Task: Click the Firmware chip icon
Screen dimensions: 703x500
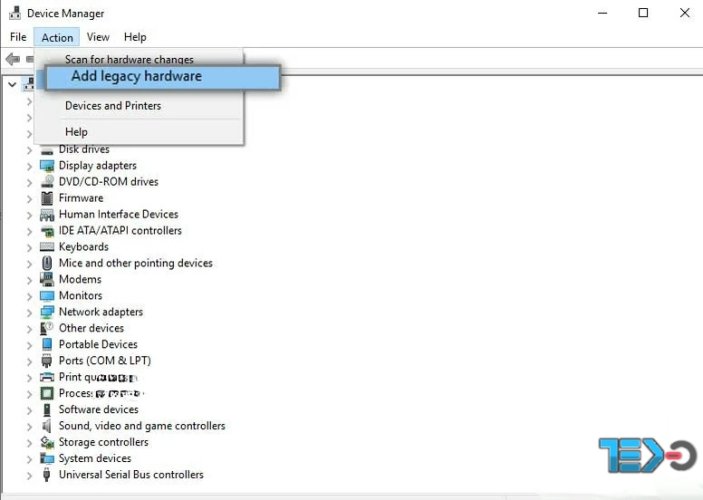Action: [47, 198]
